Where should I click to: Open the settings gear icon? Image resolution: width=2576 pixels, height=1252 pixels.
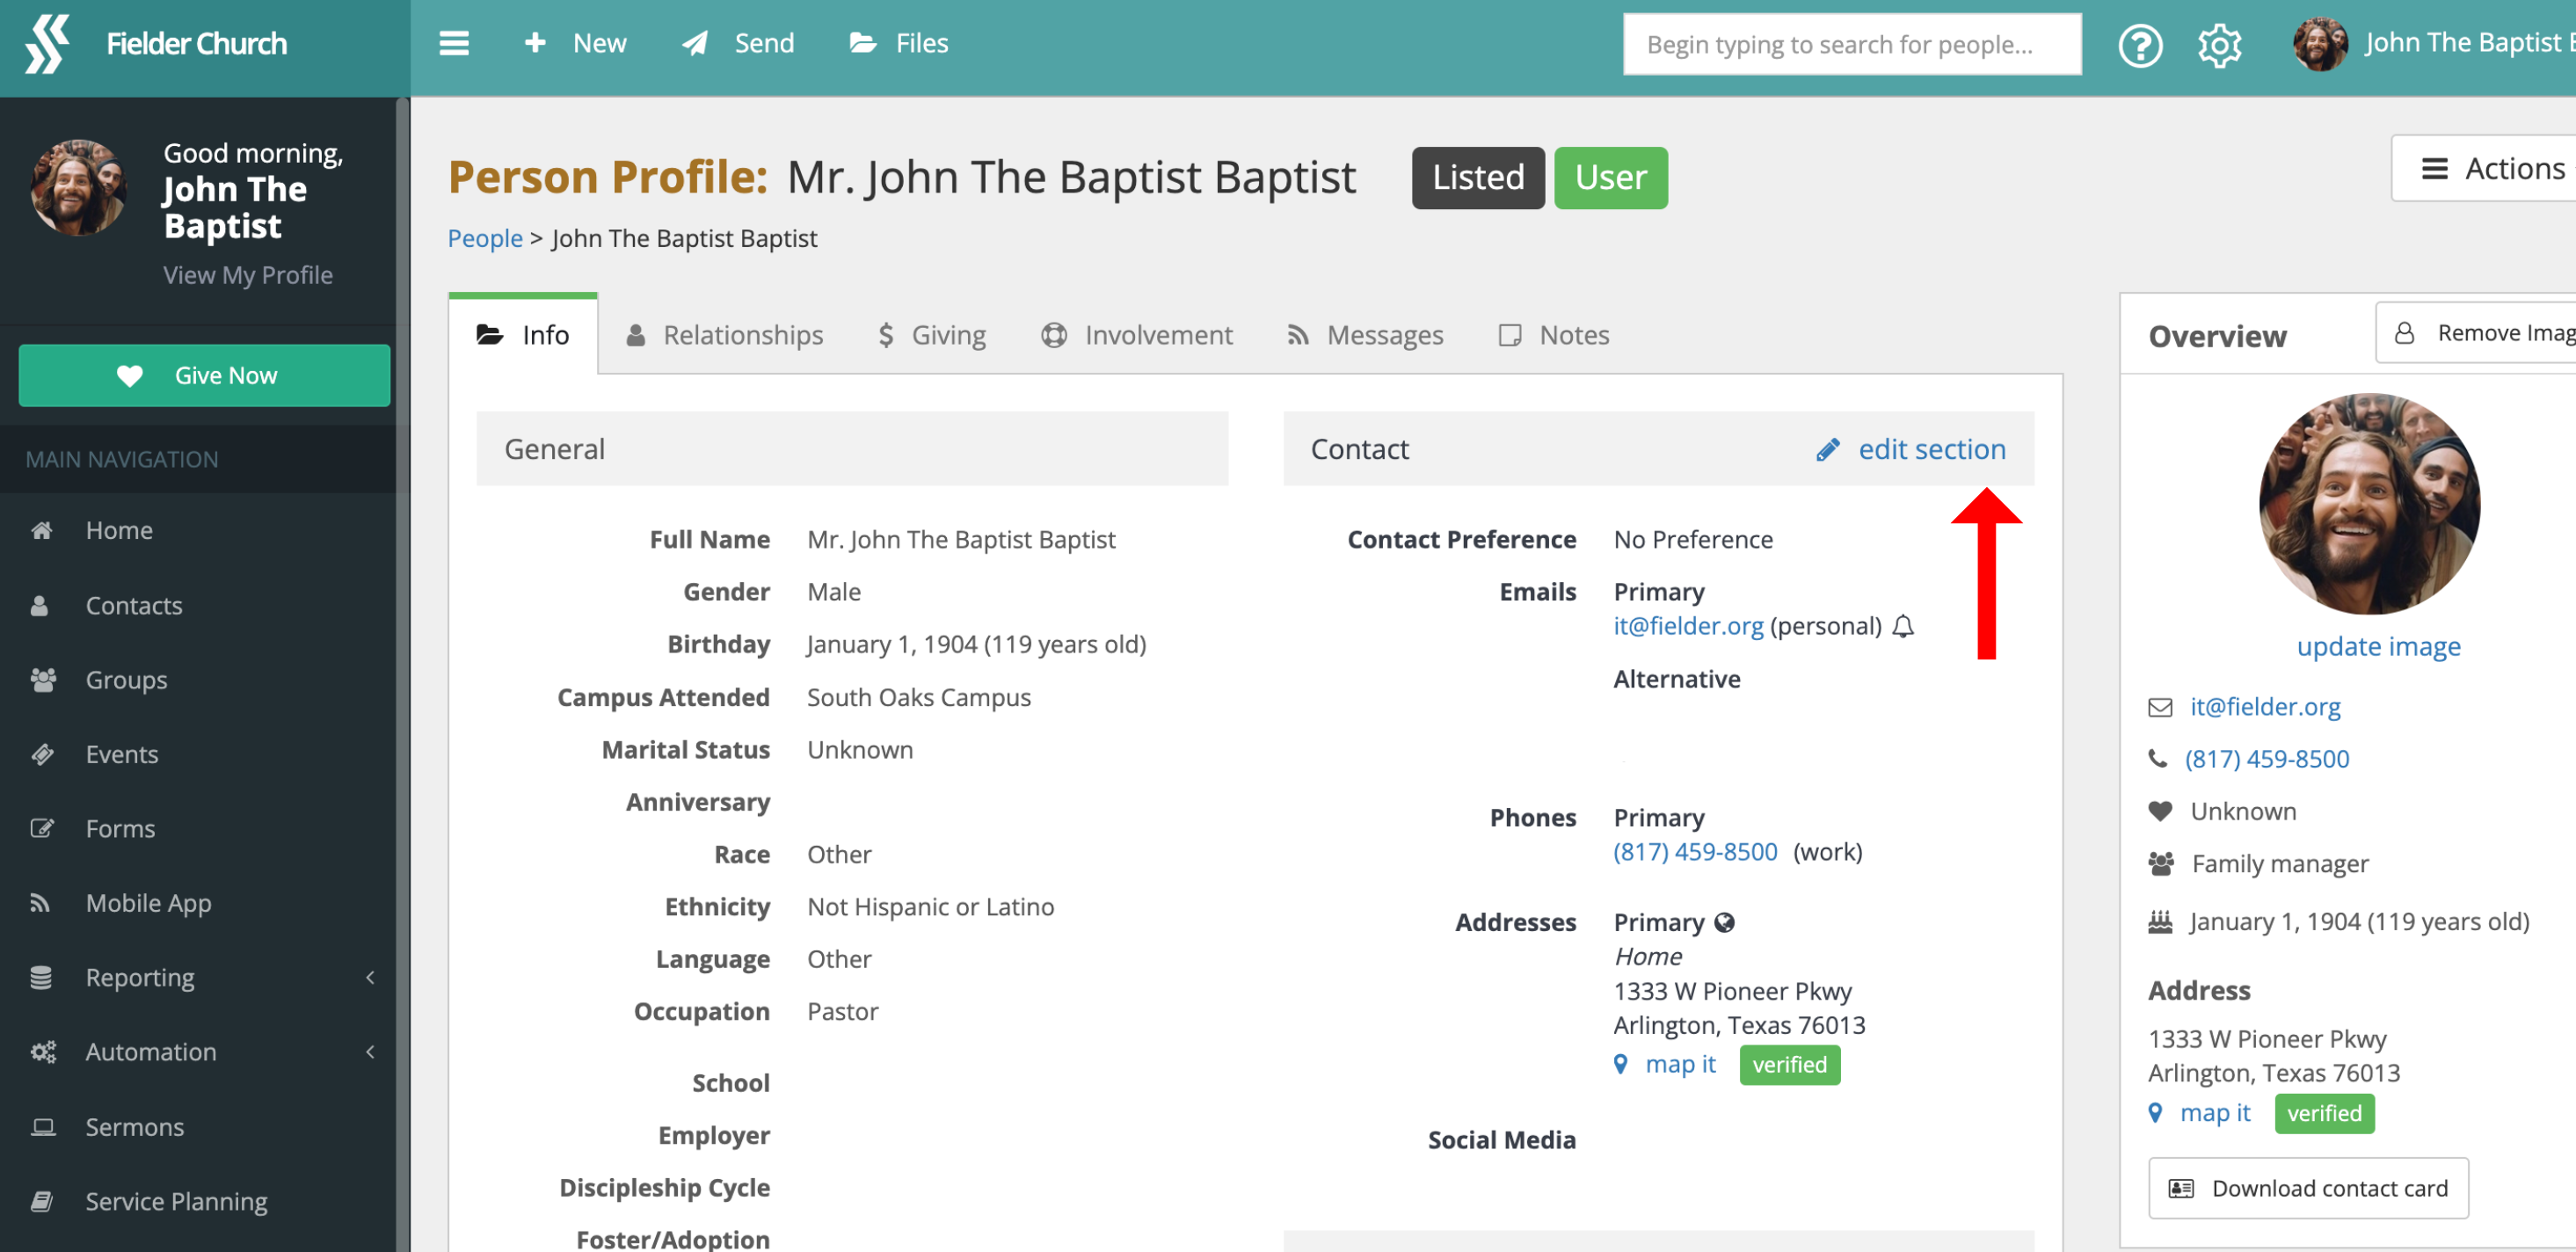click(x=2219, y=45)
